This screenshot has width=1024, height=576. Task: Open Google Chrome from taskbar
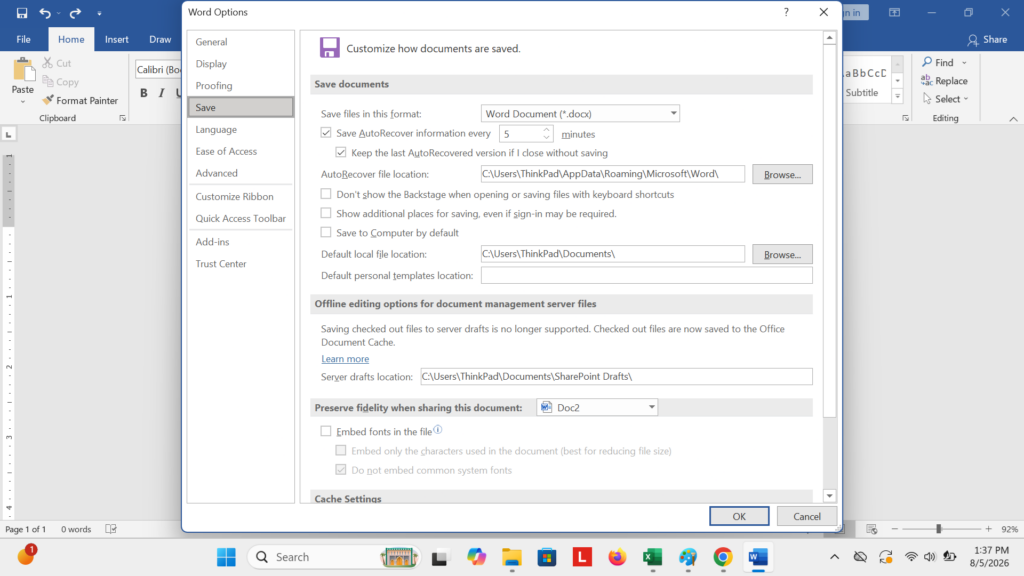point(722,557)
